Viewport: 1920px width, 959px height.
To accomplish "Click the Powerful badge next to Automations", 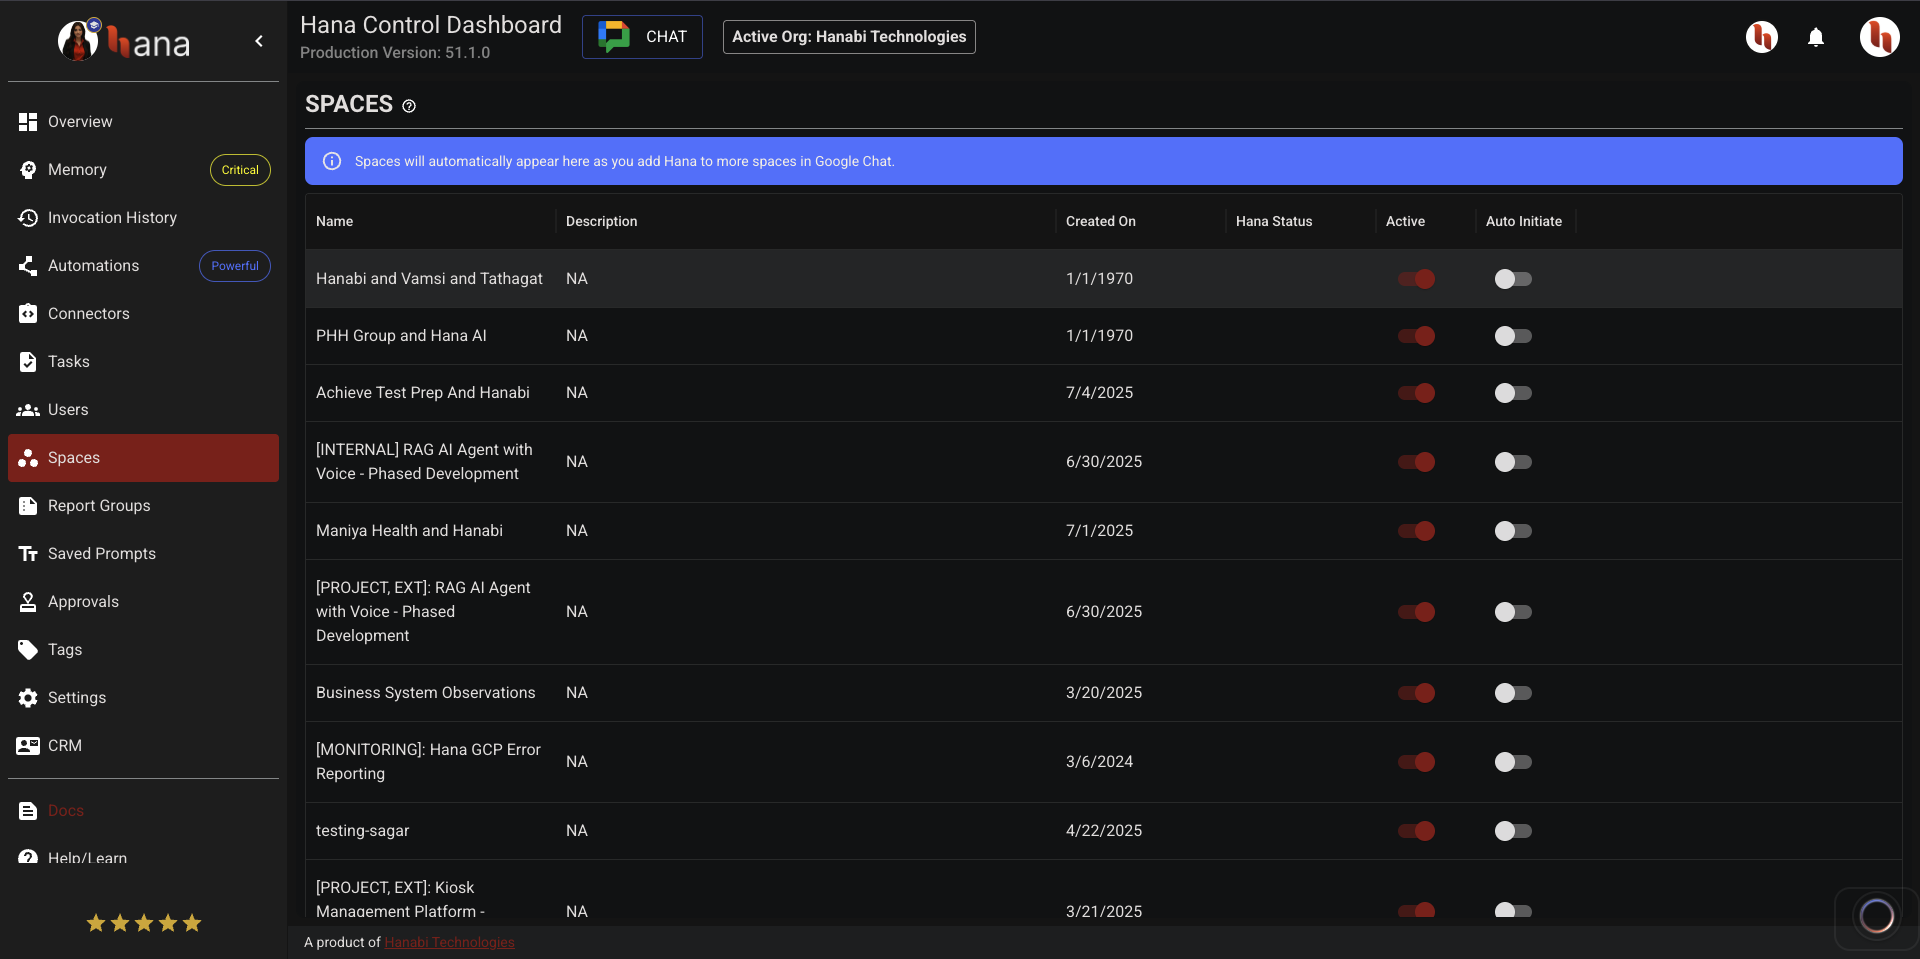I will point(235,266).
